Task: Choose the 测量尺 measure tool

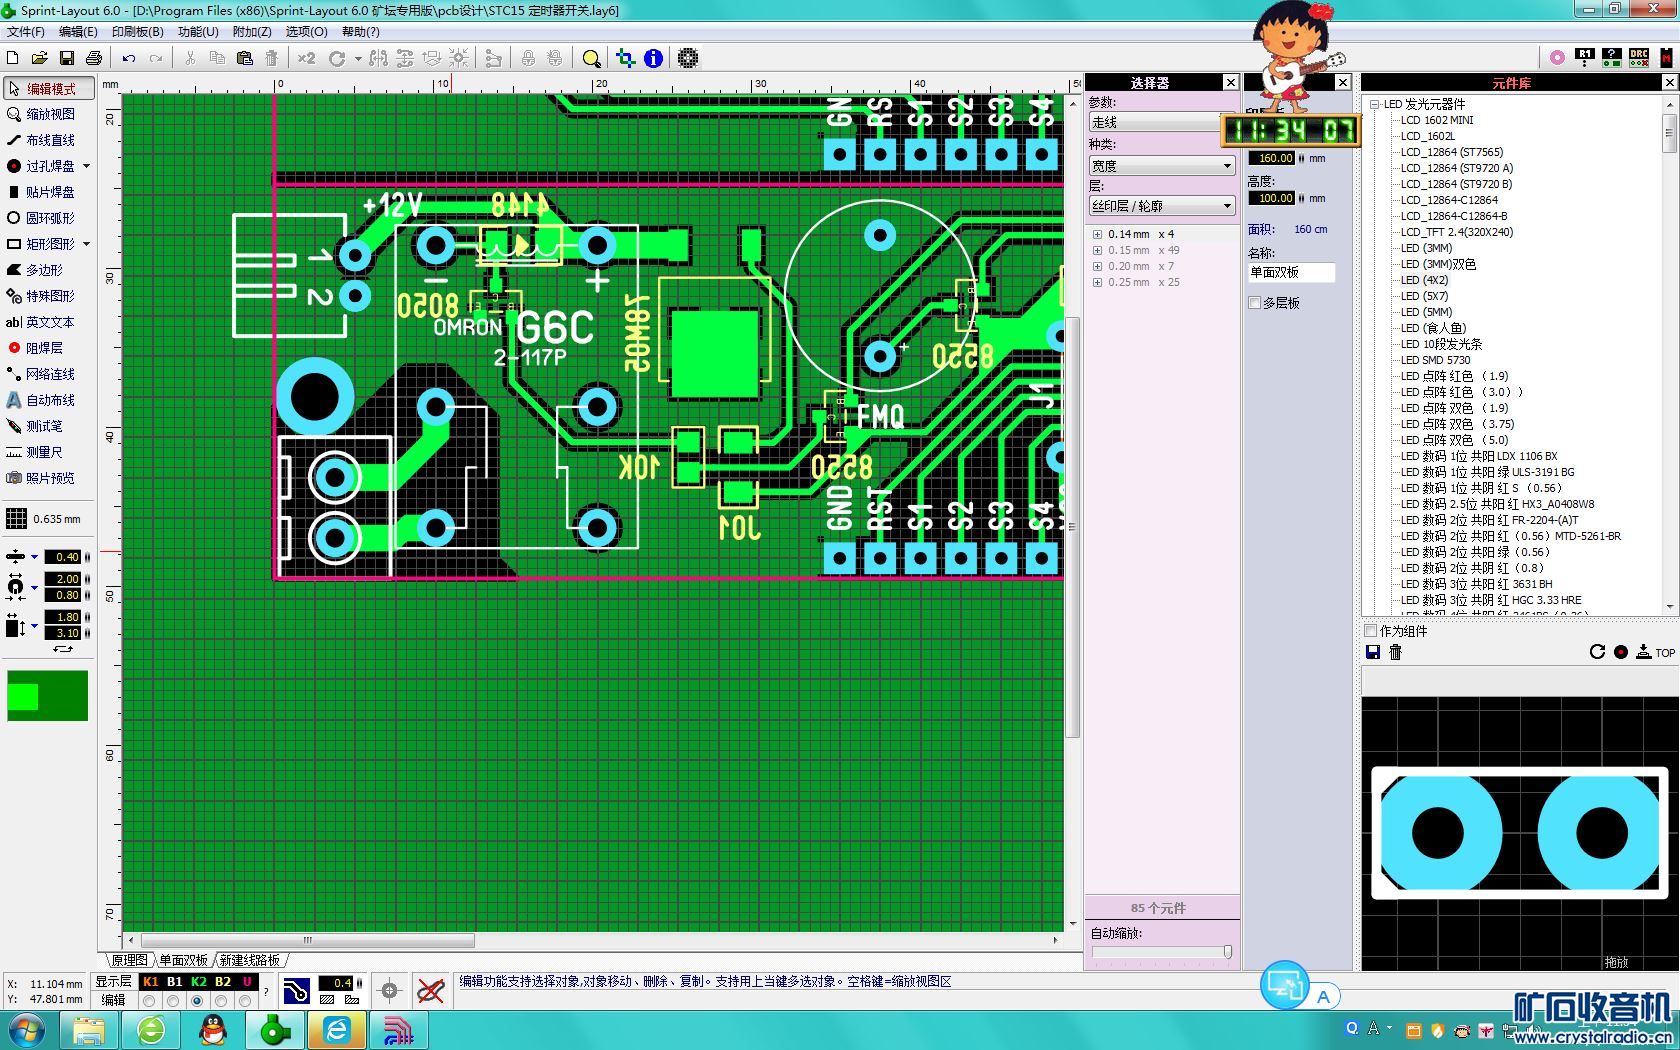Action: pyautogui.click(x=49, y=452)
